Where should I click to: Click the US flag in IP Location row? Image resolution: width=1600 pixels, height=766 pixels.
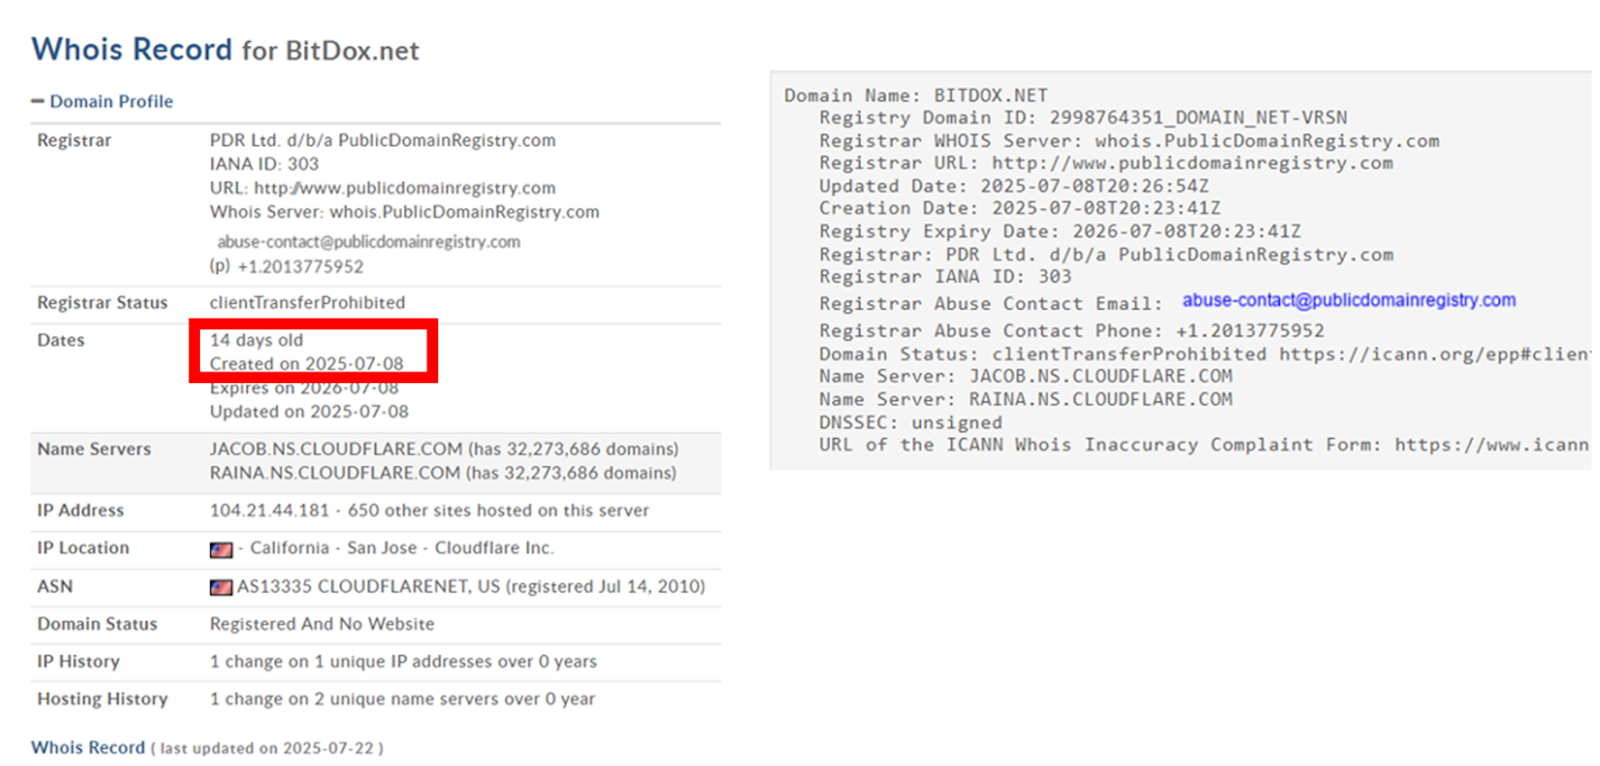pyautogui.click(x=221, y=549)
